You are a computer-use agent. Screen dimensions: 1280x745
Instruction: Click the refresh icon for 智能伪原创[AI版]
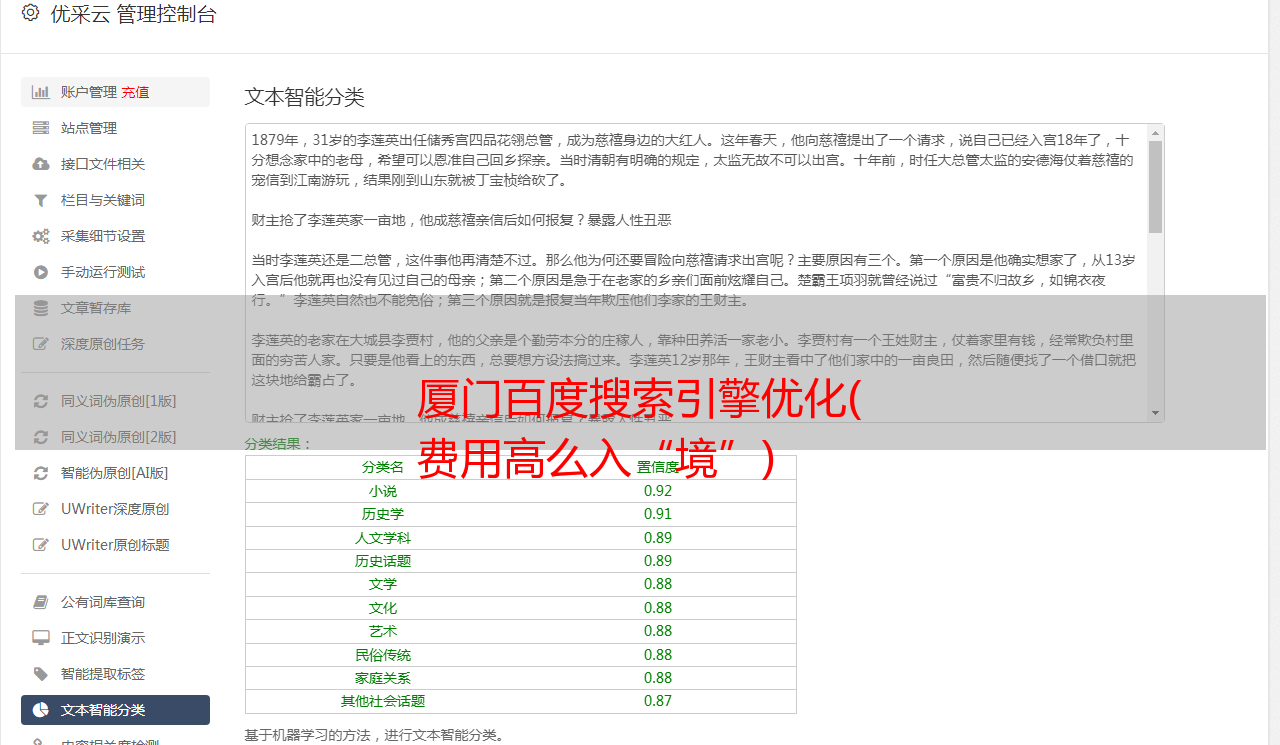[x=41, y=473]
